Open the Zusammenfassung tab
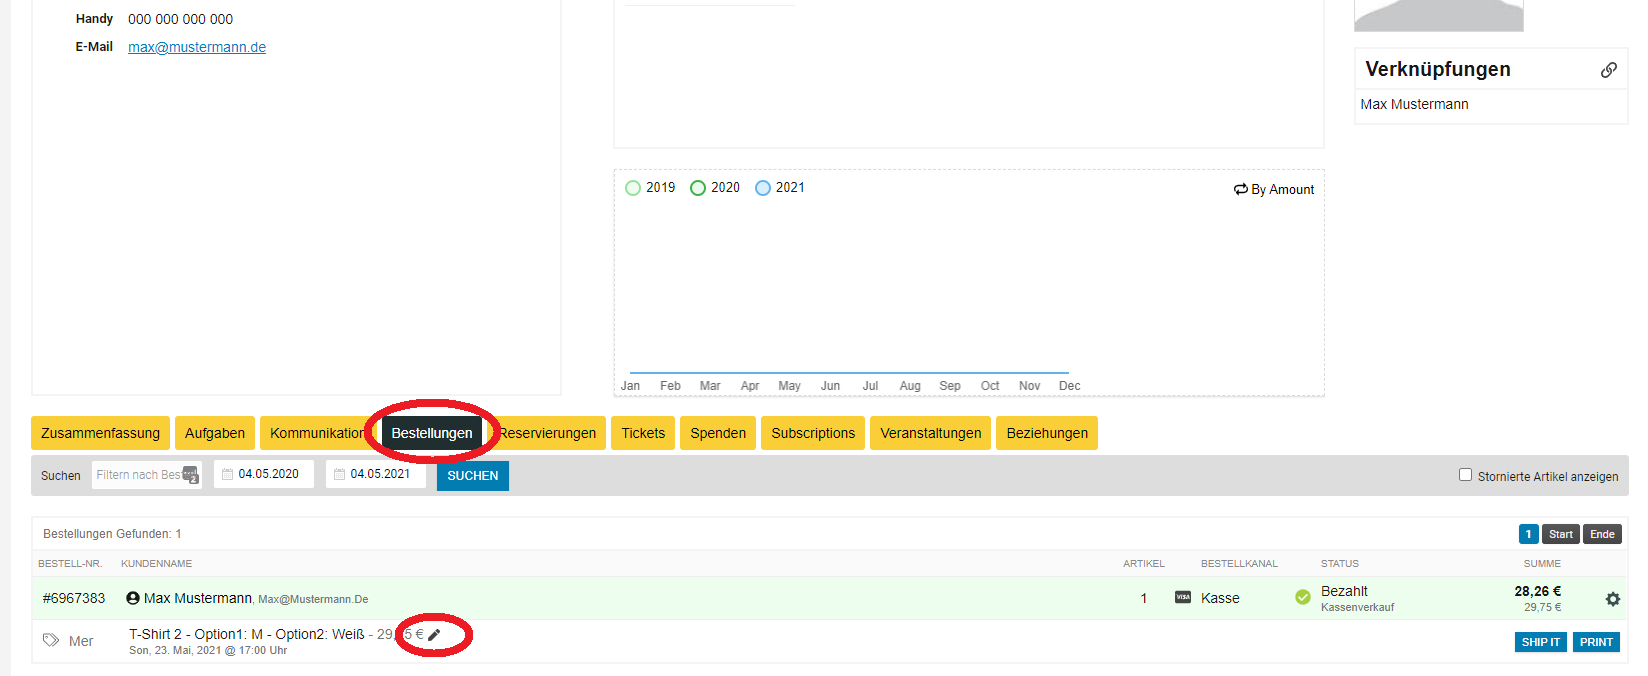1648x676 pixels. 100,433
